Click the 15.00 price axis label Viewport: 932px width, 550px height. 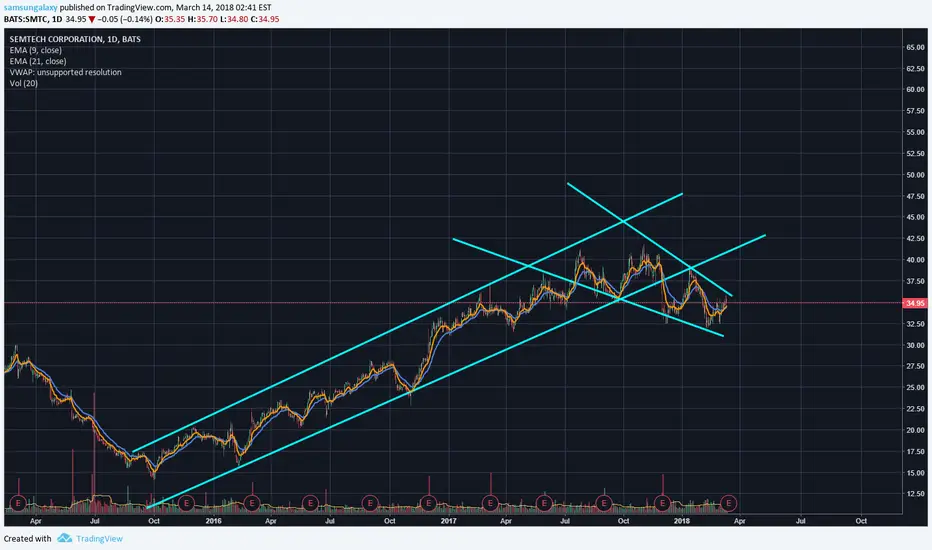[x=915, y=473]
